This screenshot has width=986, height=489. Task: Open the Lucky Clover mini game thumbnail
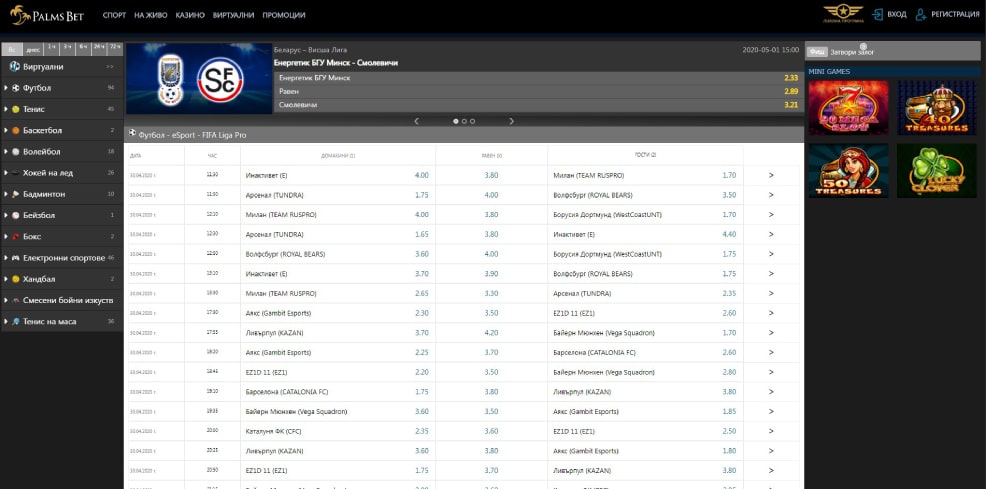pos(936,169)
